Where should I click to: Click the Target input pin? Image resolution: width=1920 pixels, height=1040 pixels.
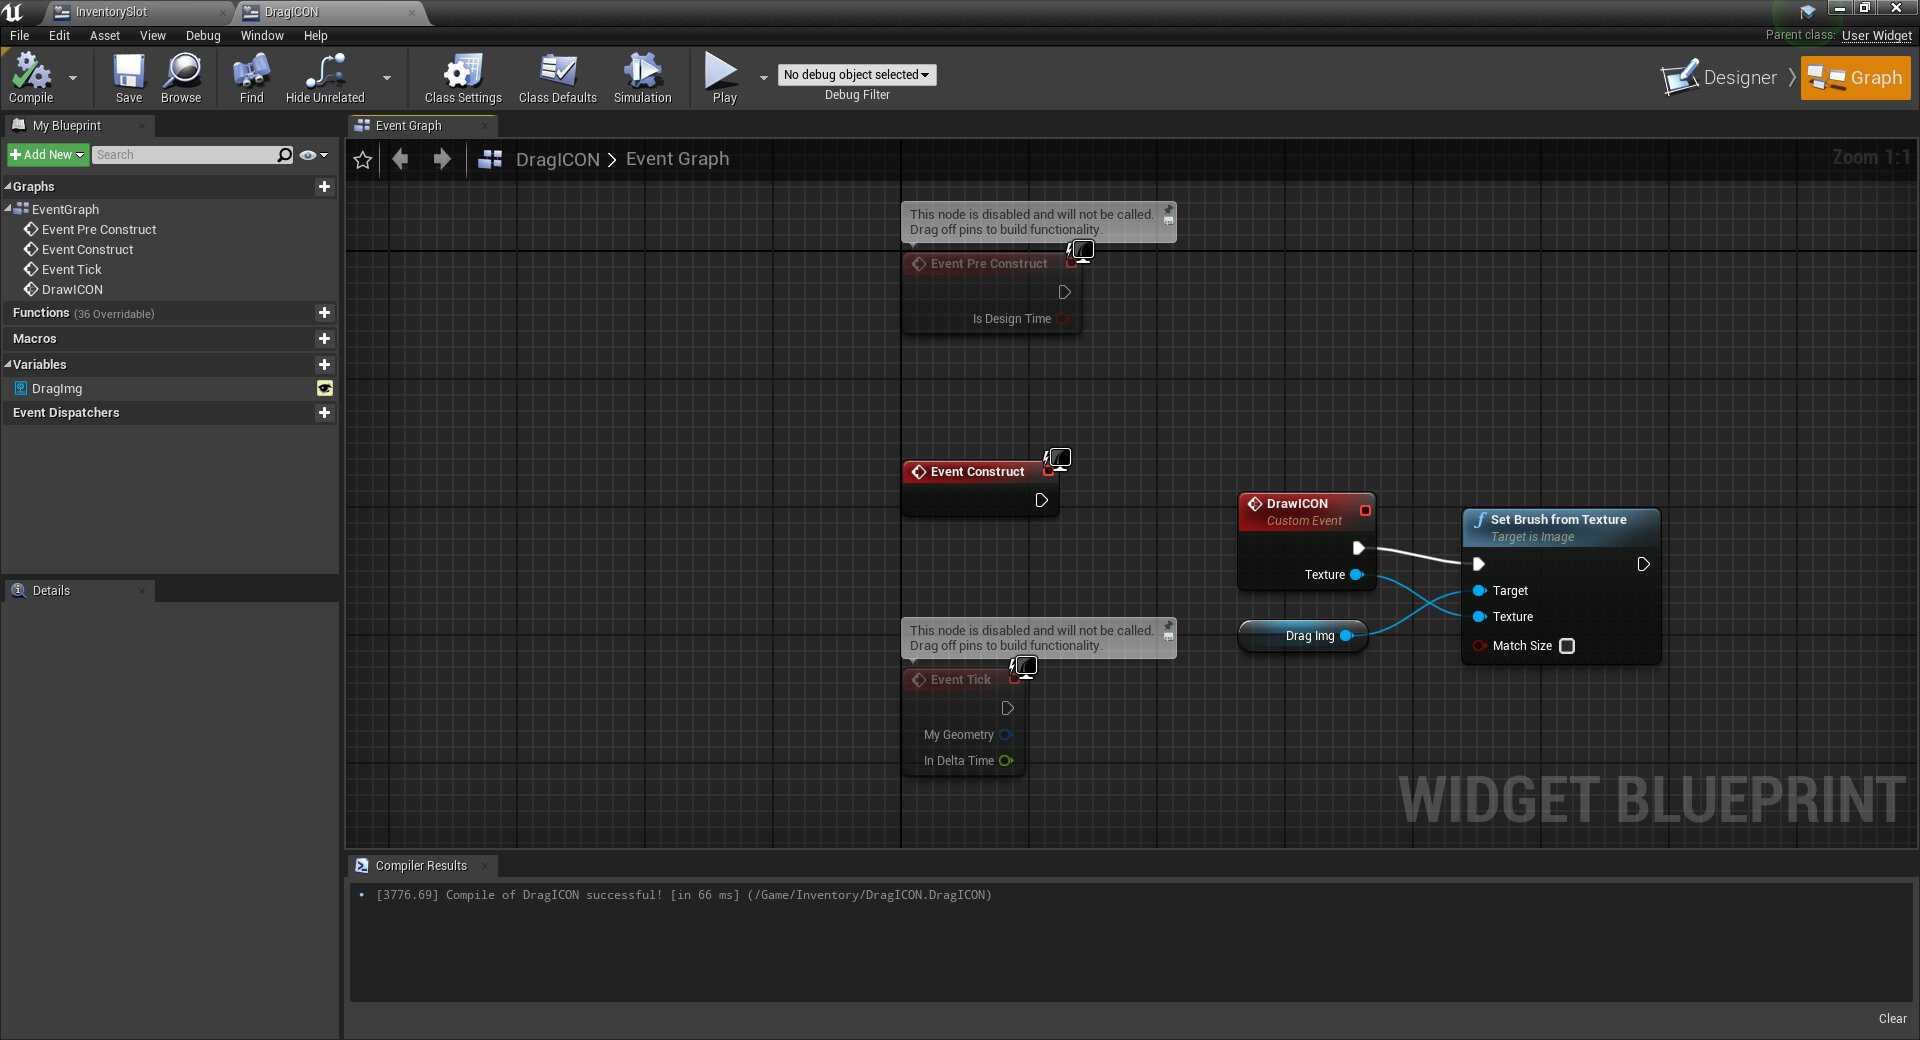[1479, 591]
